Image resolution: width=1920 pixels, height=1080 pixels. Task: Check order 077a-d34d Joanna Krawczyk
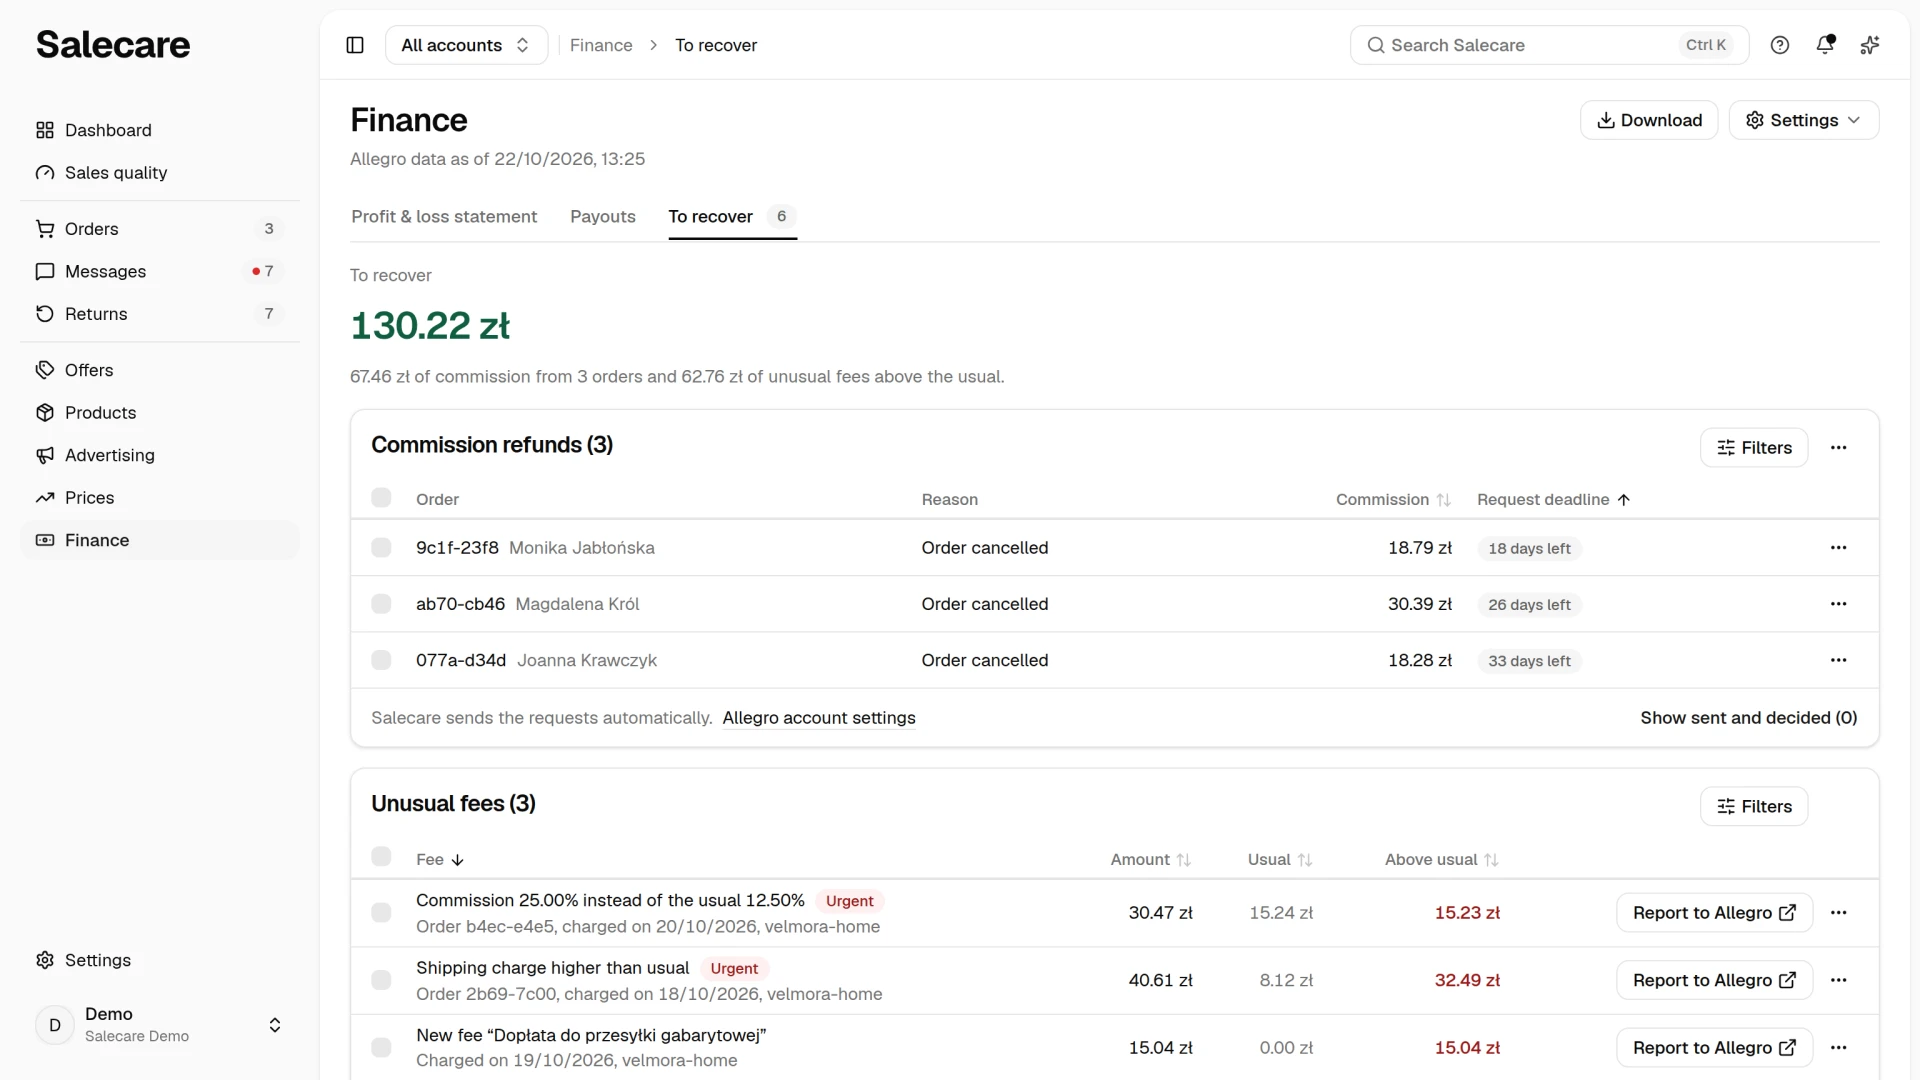(x=381, y=660)
